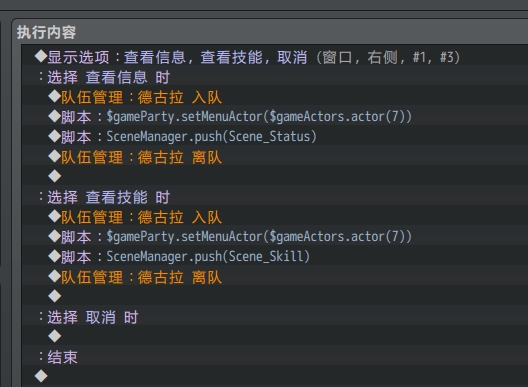Select second 队伍管理:德古拉 离队 command

275,277
